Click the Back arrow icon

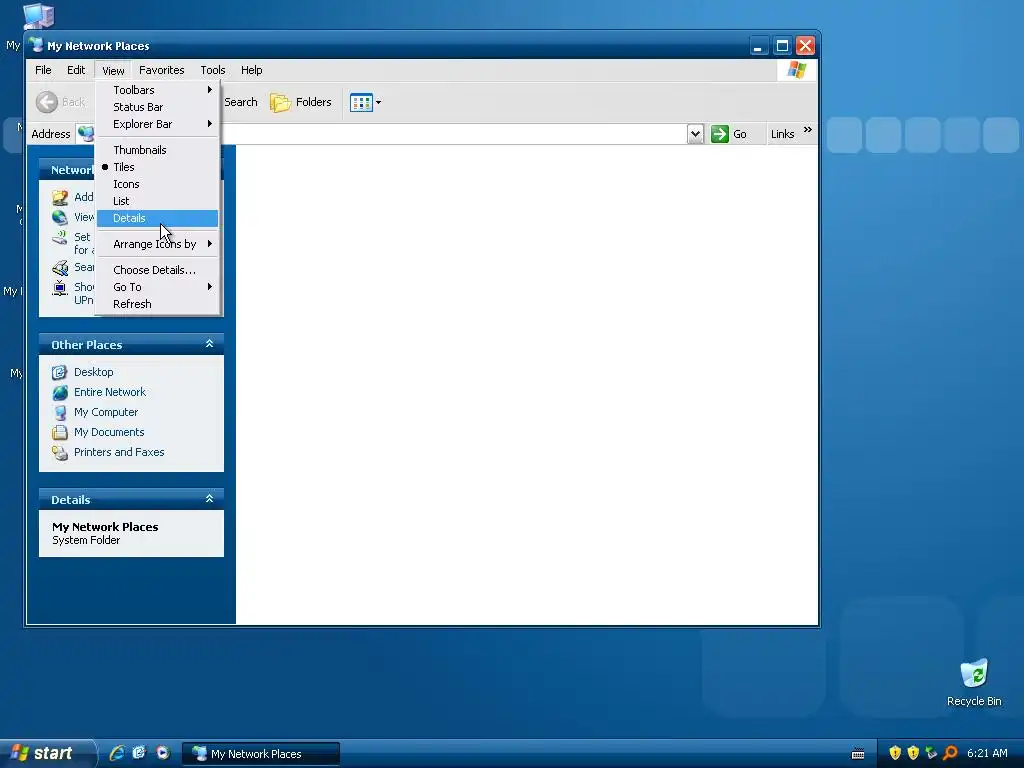pos(46,102)
